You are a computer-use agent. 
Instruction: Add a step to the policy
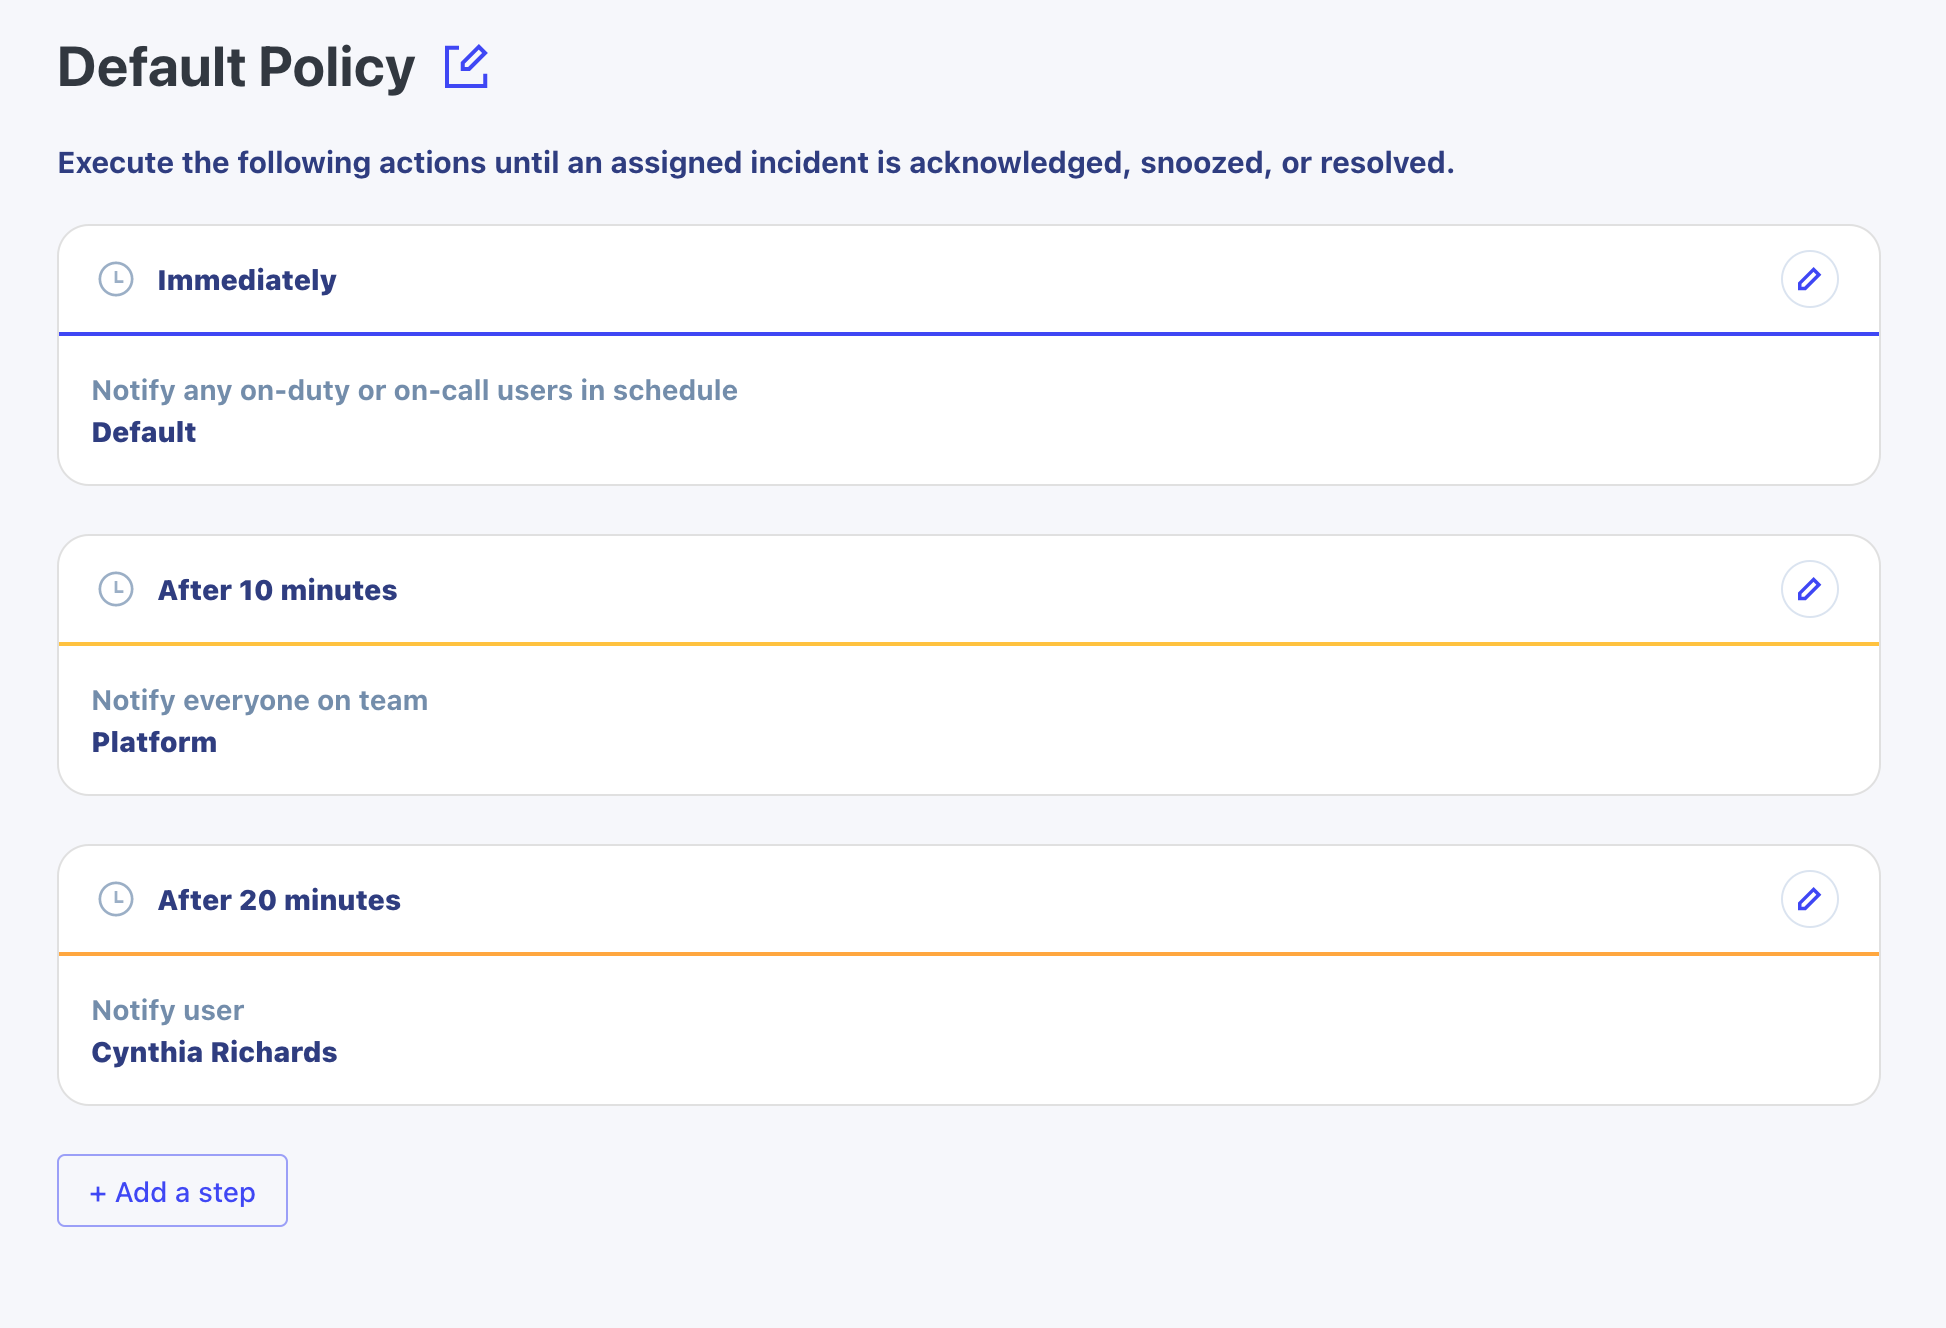tap(172, 1191)
